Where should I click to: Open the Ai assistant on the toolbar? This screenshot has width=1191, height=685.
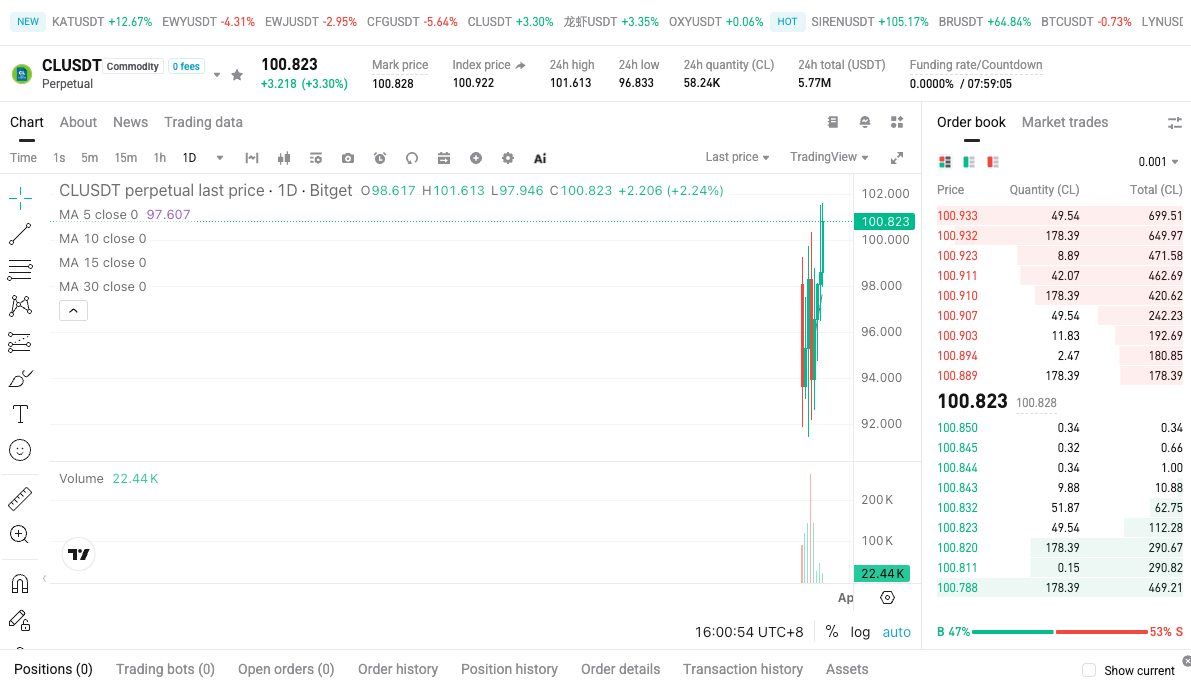click(540, 158)
